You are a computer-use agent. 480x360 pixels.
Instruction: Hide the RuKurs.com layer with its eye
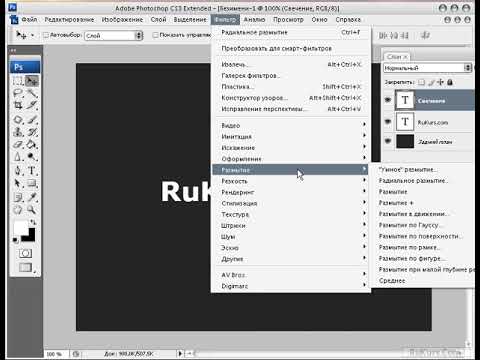coord(388,122)
